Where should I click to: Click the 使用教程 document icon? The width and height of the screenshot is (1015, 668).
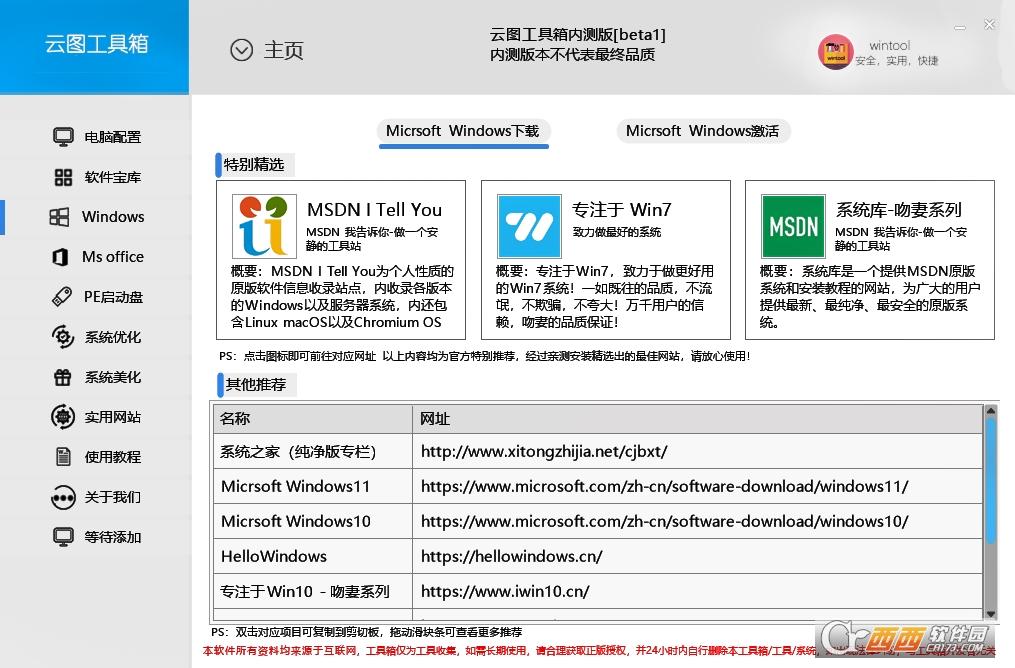[x=63, y=457]
